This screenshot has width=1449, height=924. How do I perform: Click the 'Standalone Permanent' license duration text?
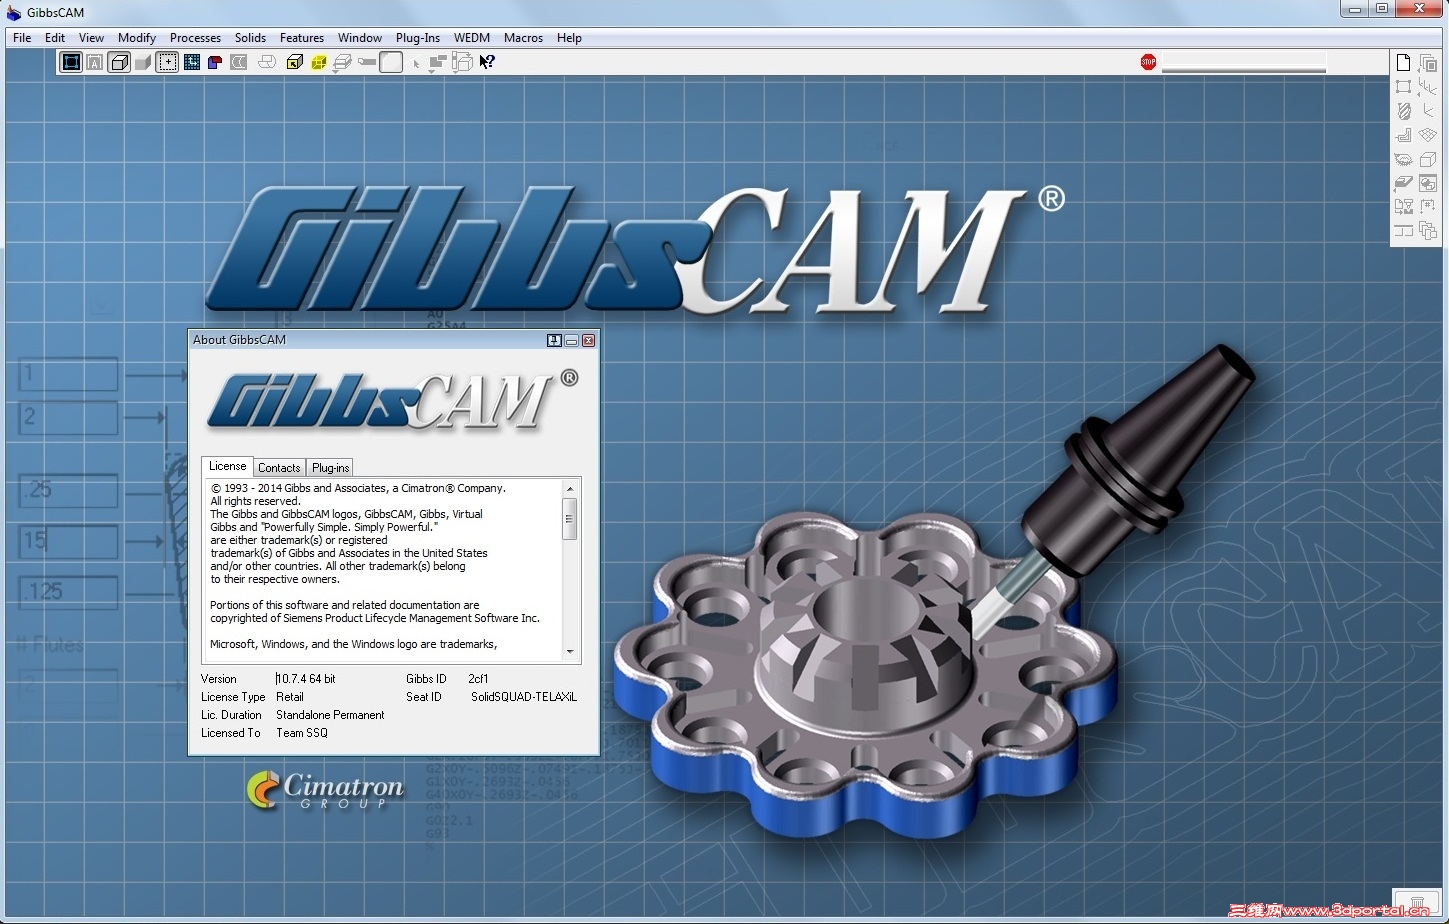(x=330, y=715)
